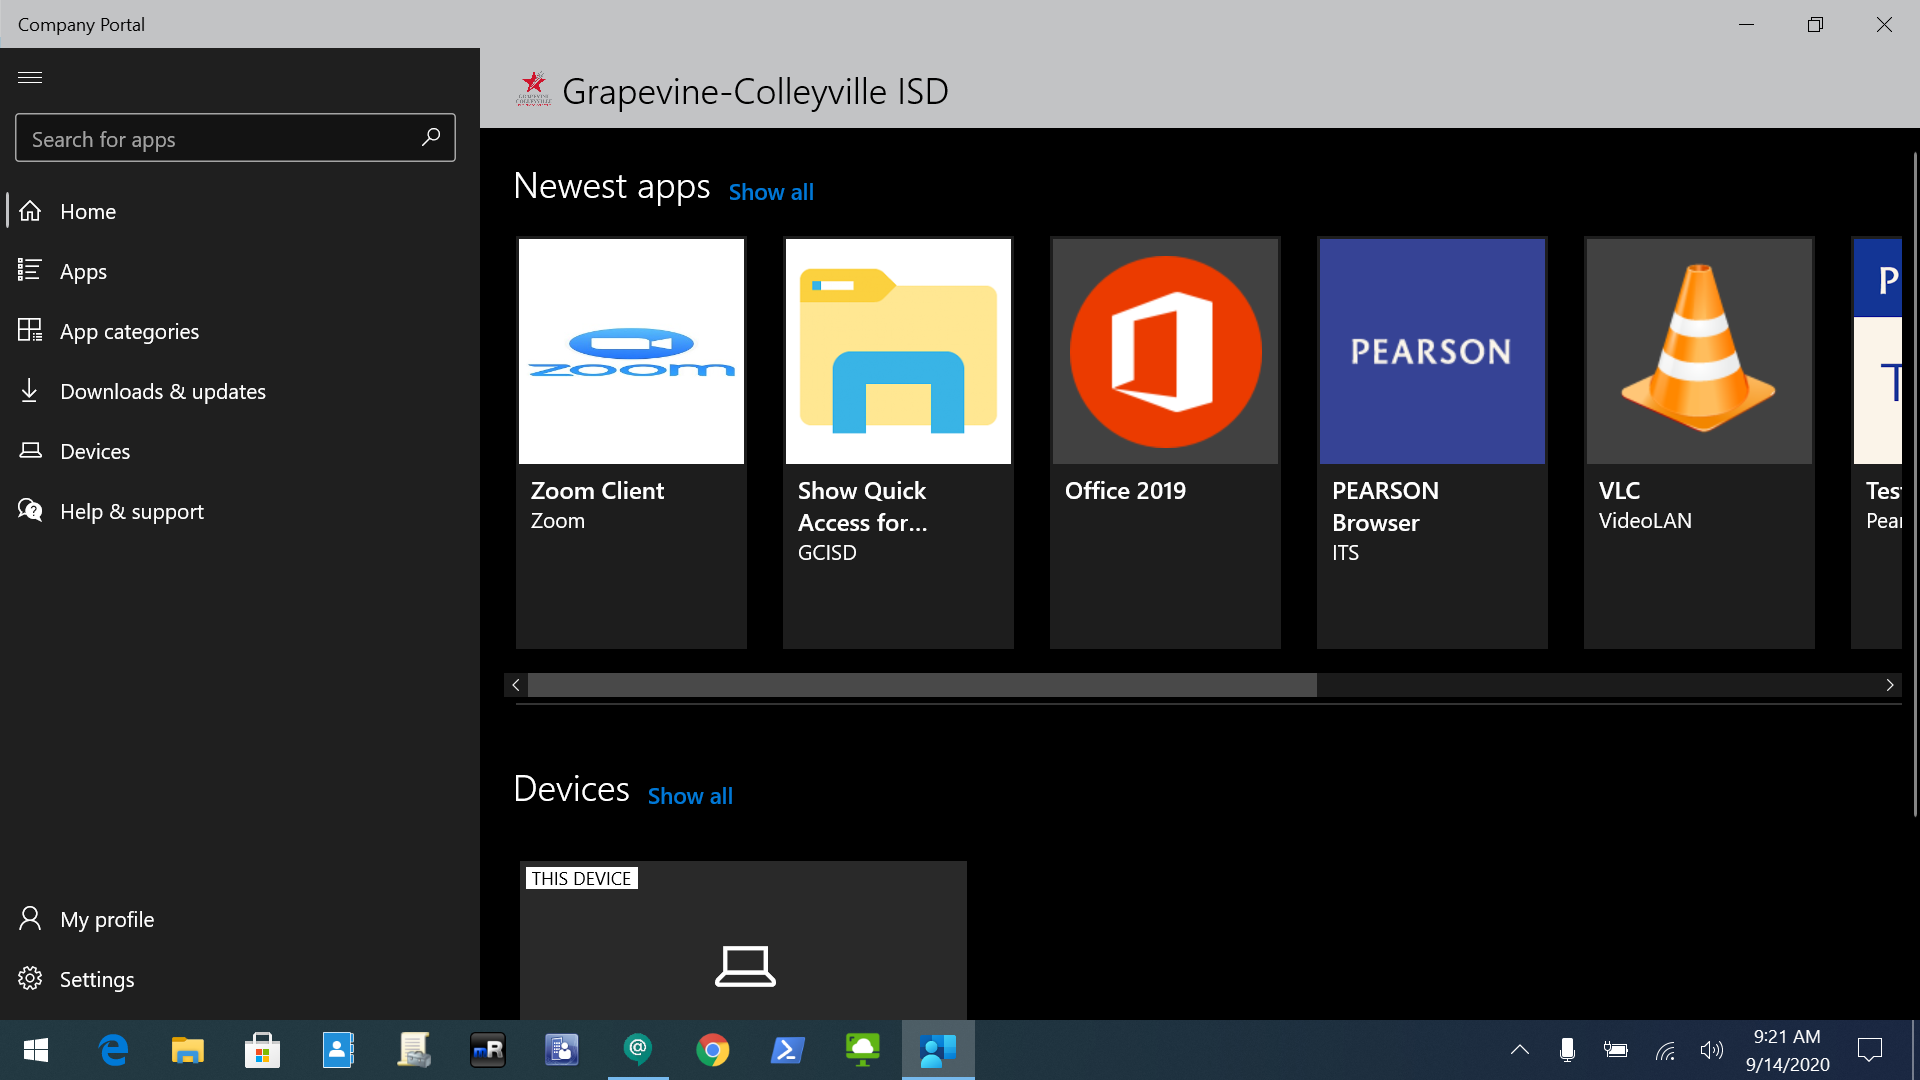Open My profile page
Screen dimensions: 1920x1080
pos(106,919)
